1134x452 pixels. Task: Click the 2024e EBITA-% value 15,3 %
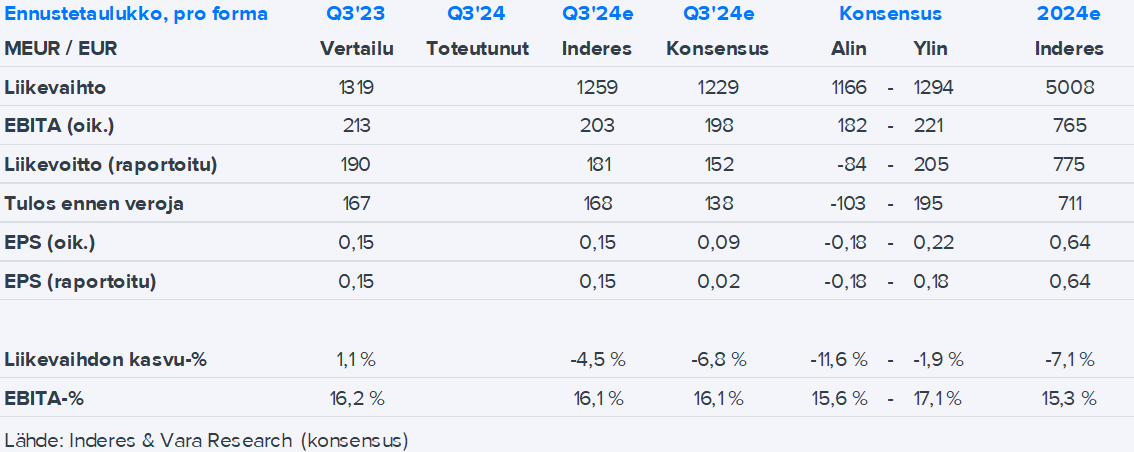[x=1069, y=398]
